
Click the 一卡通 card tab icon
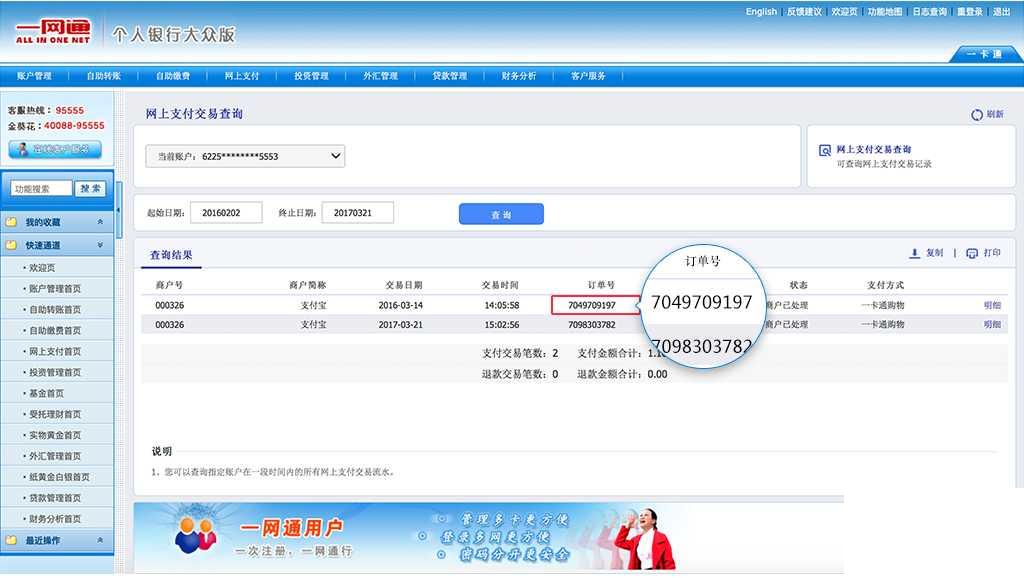985,56
